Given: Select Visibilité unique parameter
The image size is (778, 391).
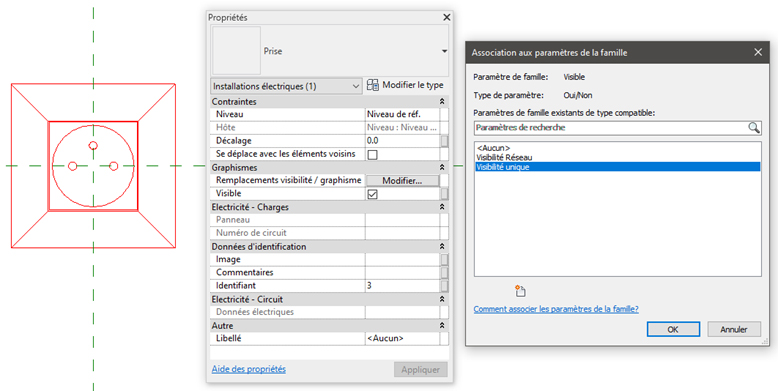Looking at the screenshot, I should click(617, 167).
